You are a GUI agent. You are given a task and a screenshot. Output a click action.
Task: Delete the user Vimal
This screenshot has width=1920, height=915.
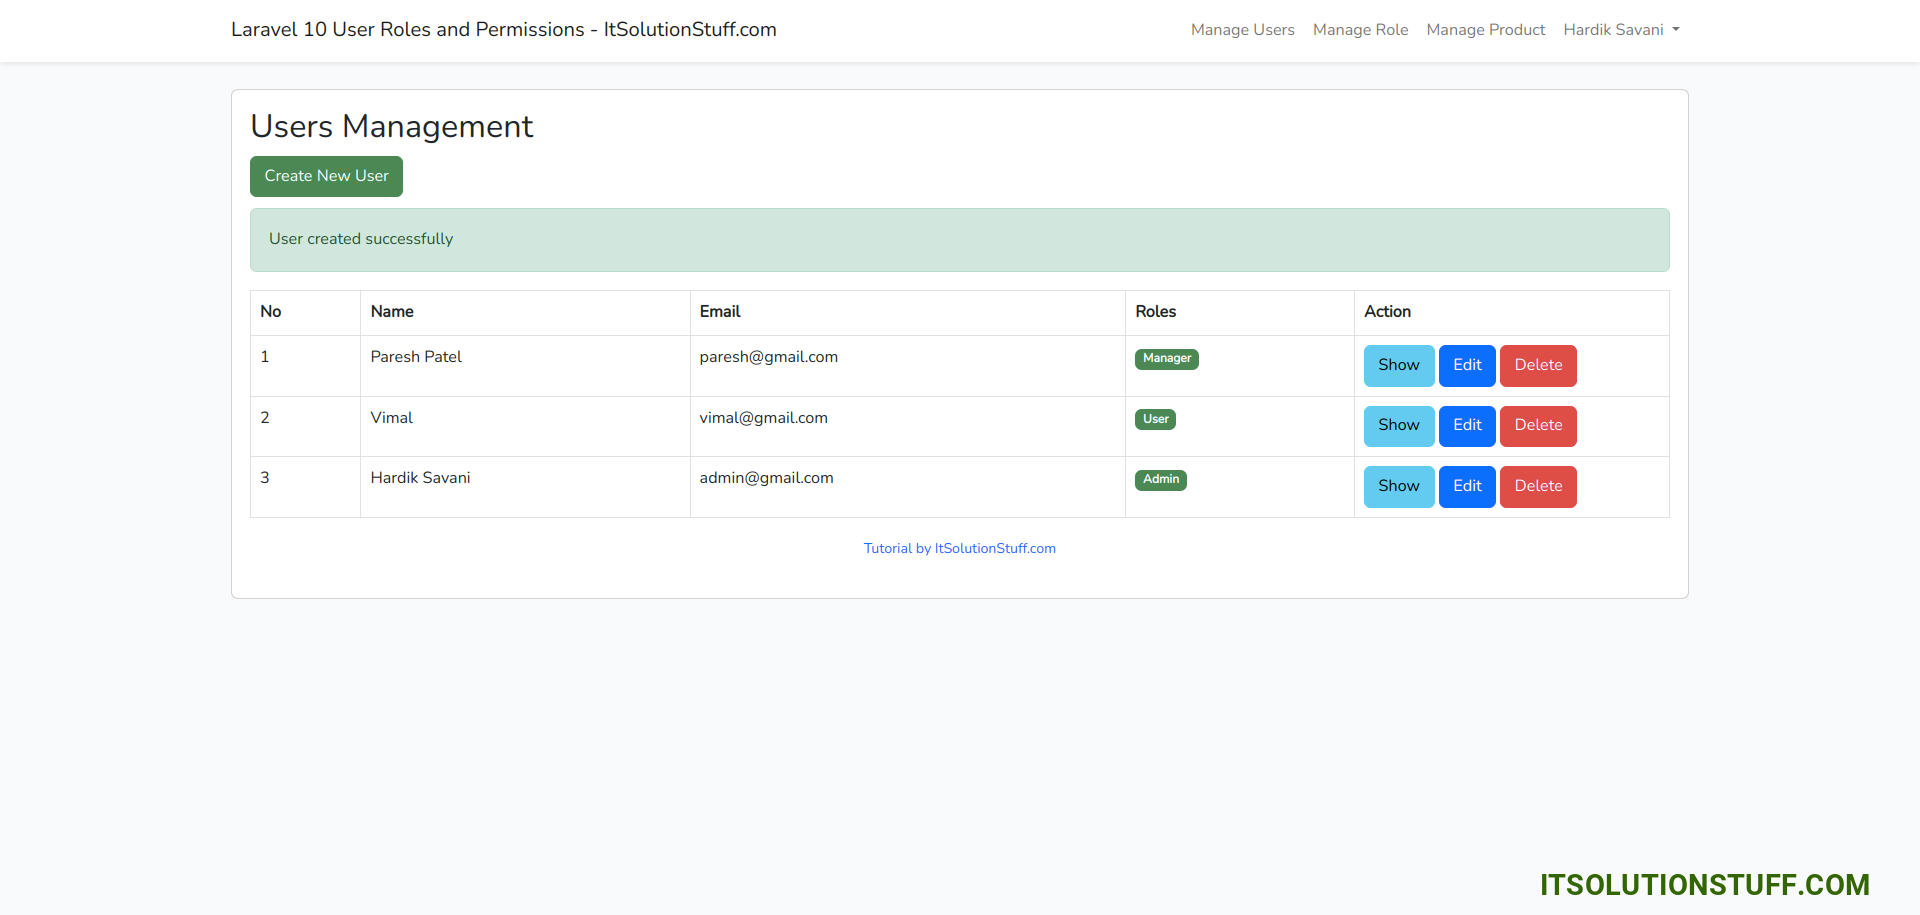tap(1538, 426)
